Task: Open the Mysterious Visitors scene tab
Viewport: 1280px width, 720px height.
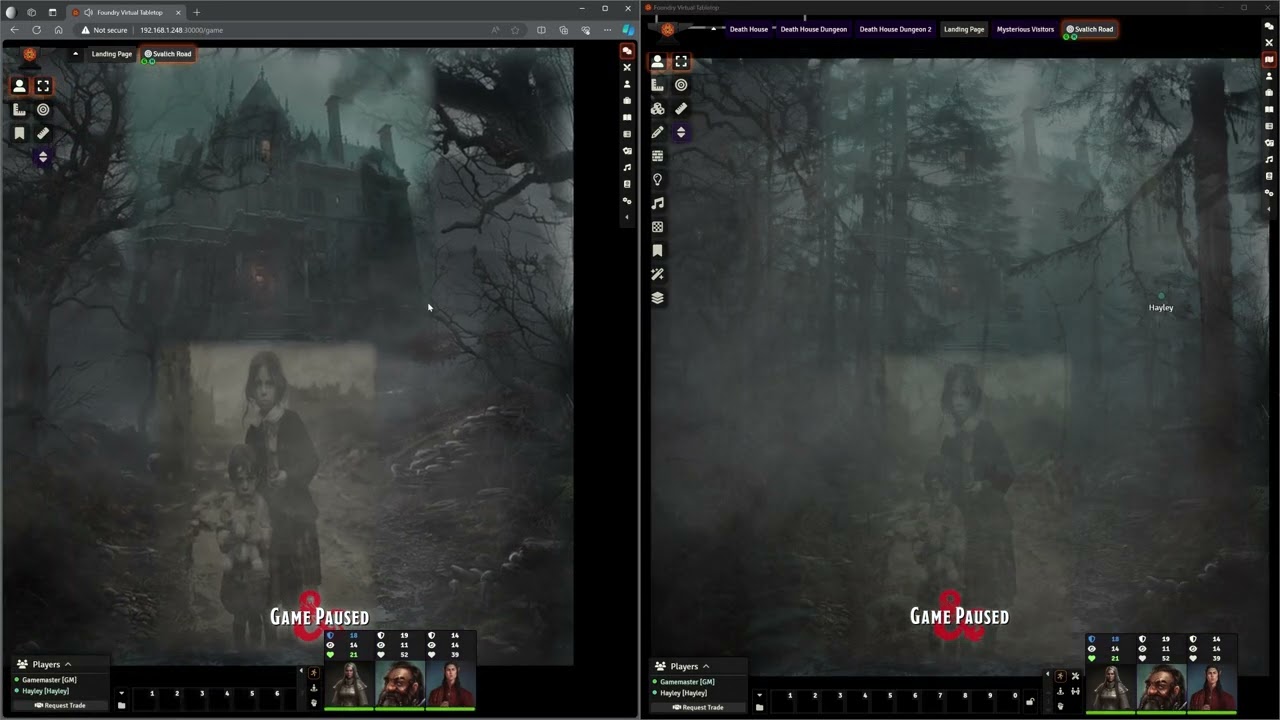Action: click(1025, 29)
